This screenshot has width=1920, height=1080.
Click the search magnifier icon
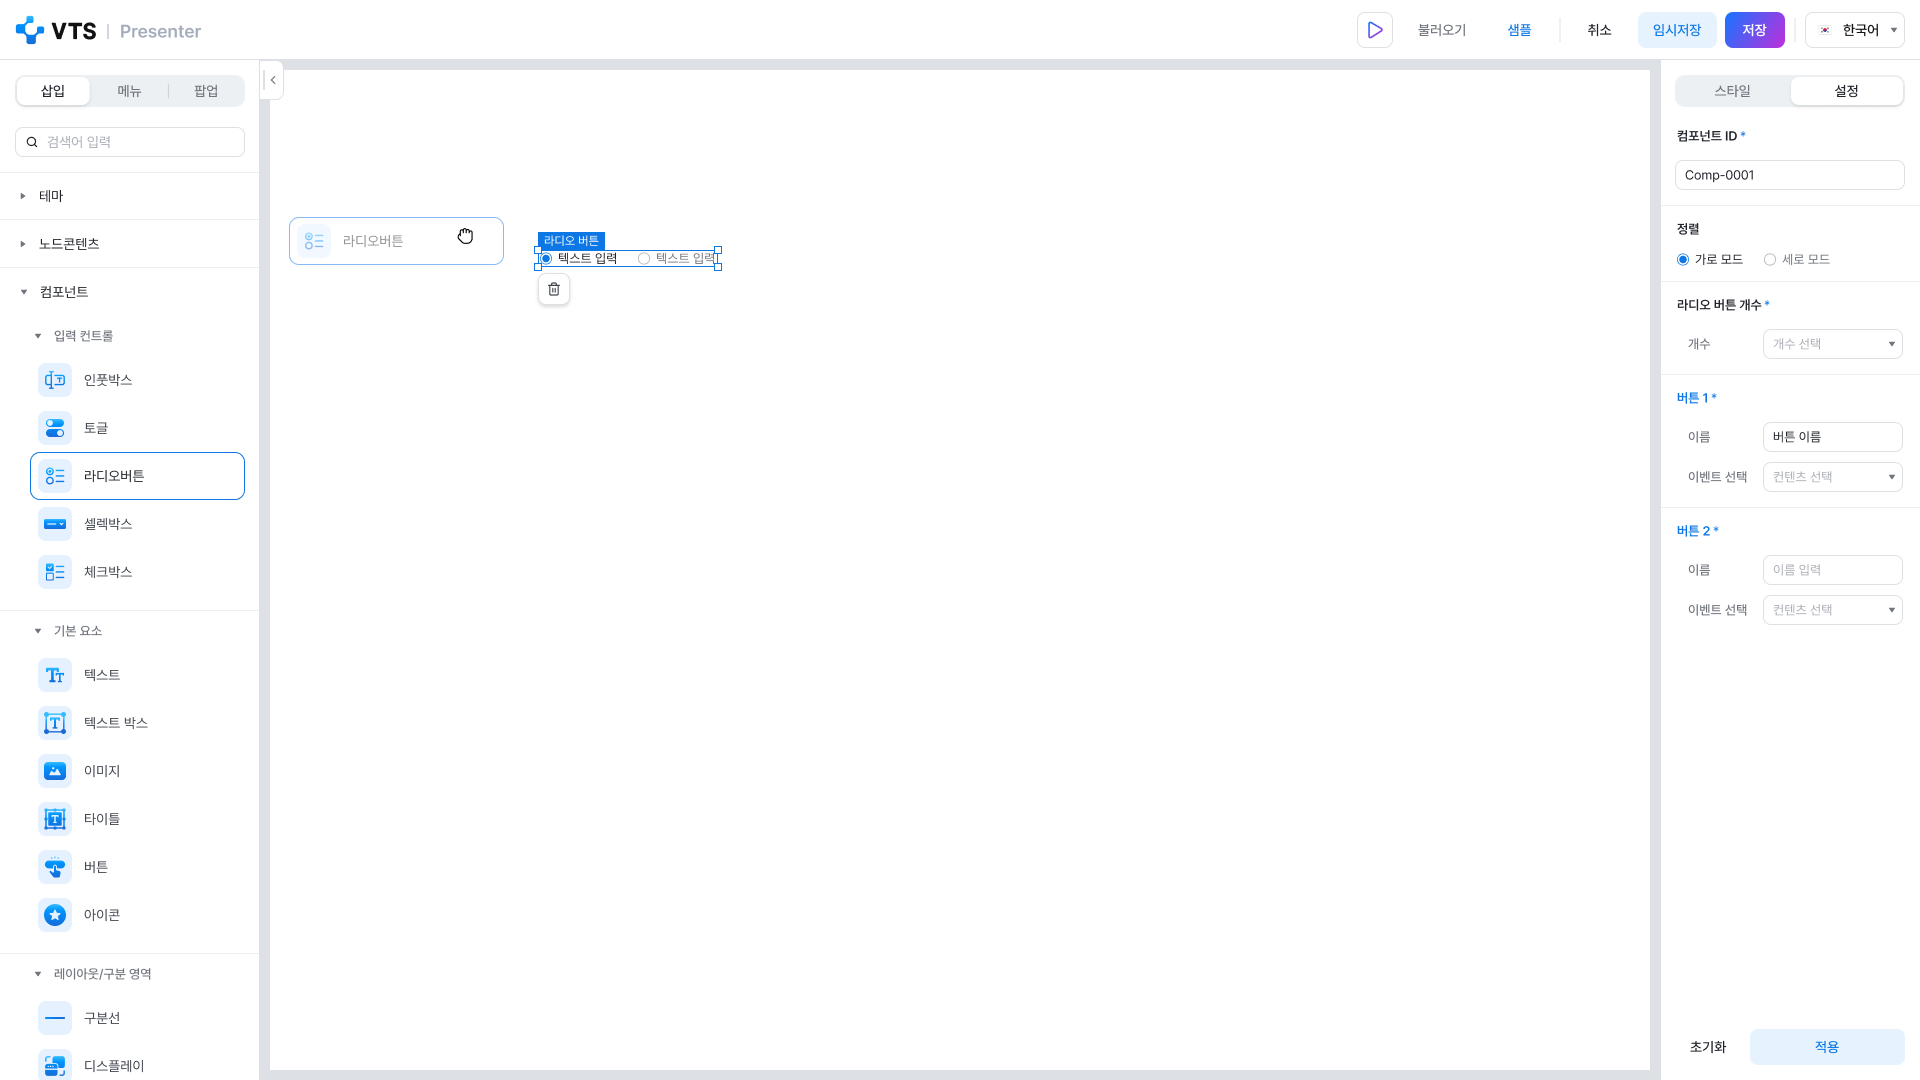[x=32, y=142]
